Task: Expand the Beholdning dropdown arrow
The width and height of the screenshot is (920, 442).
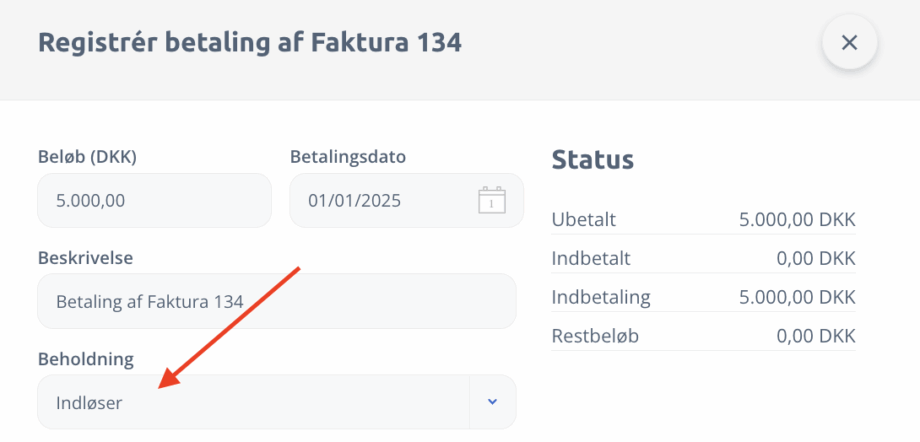Action: (x=492, y=402)
